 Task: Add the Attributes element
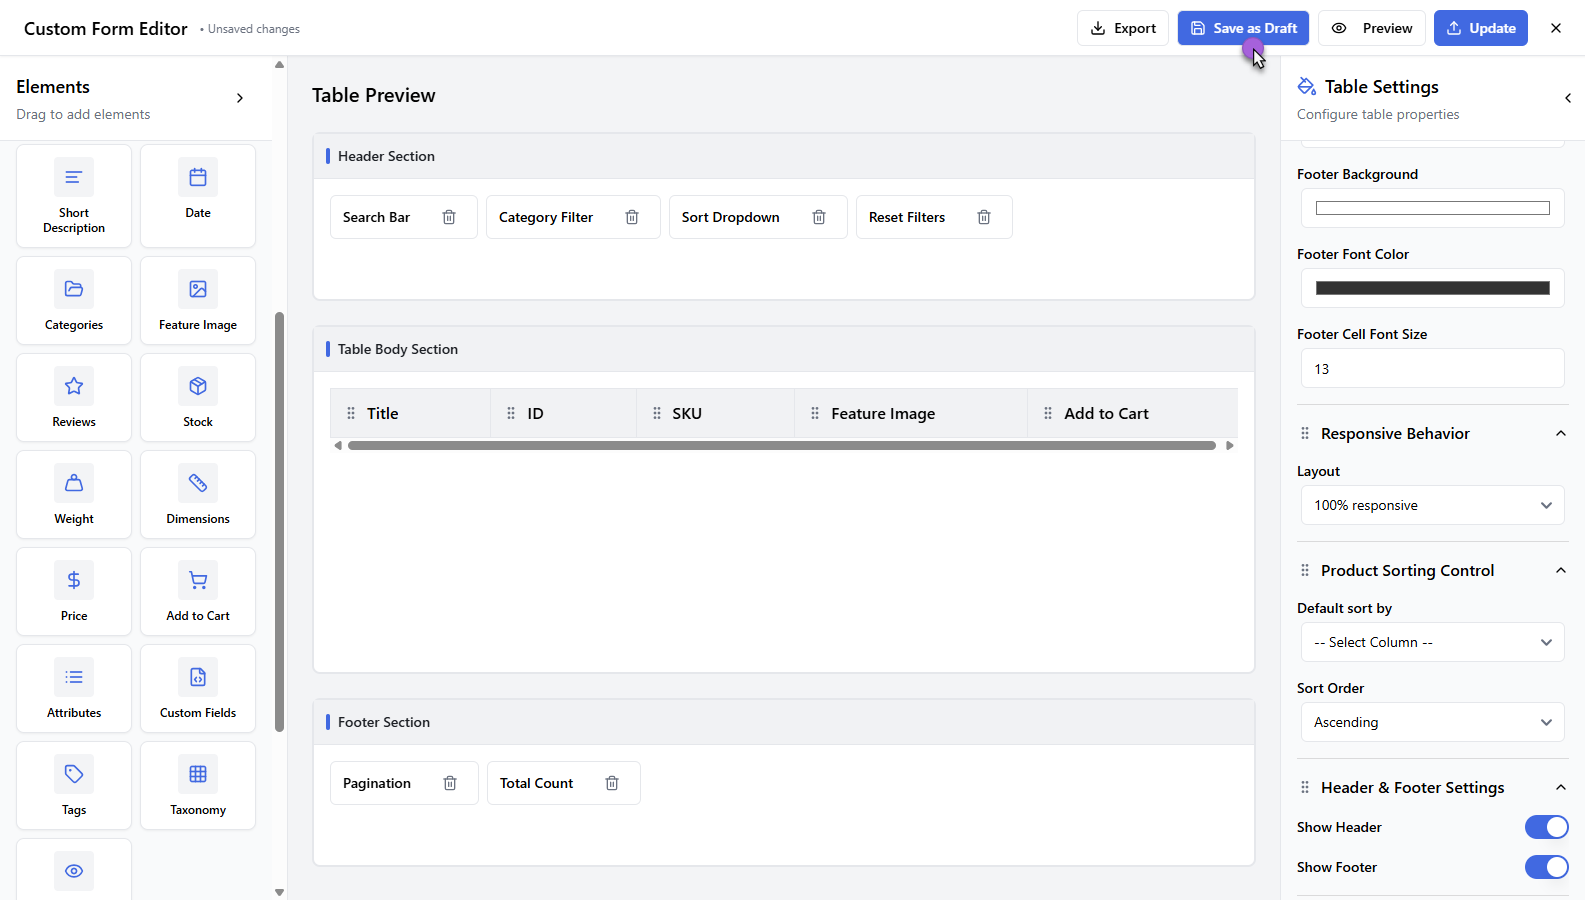74,688
